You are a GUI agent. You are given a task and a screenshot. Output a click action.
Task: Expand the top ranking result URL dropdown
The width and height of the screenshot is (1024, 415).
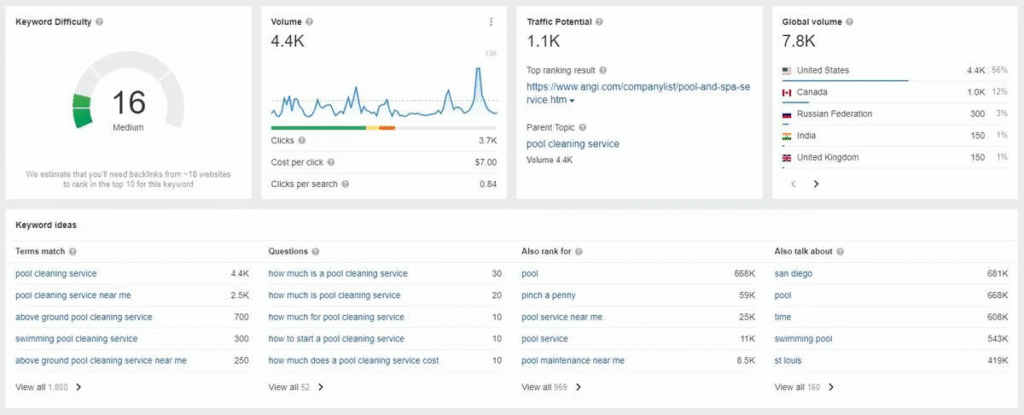pyautogui.click(x=572, y=101)
